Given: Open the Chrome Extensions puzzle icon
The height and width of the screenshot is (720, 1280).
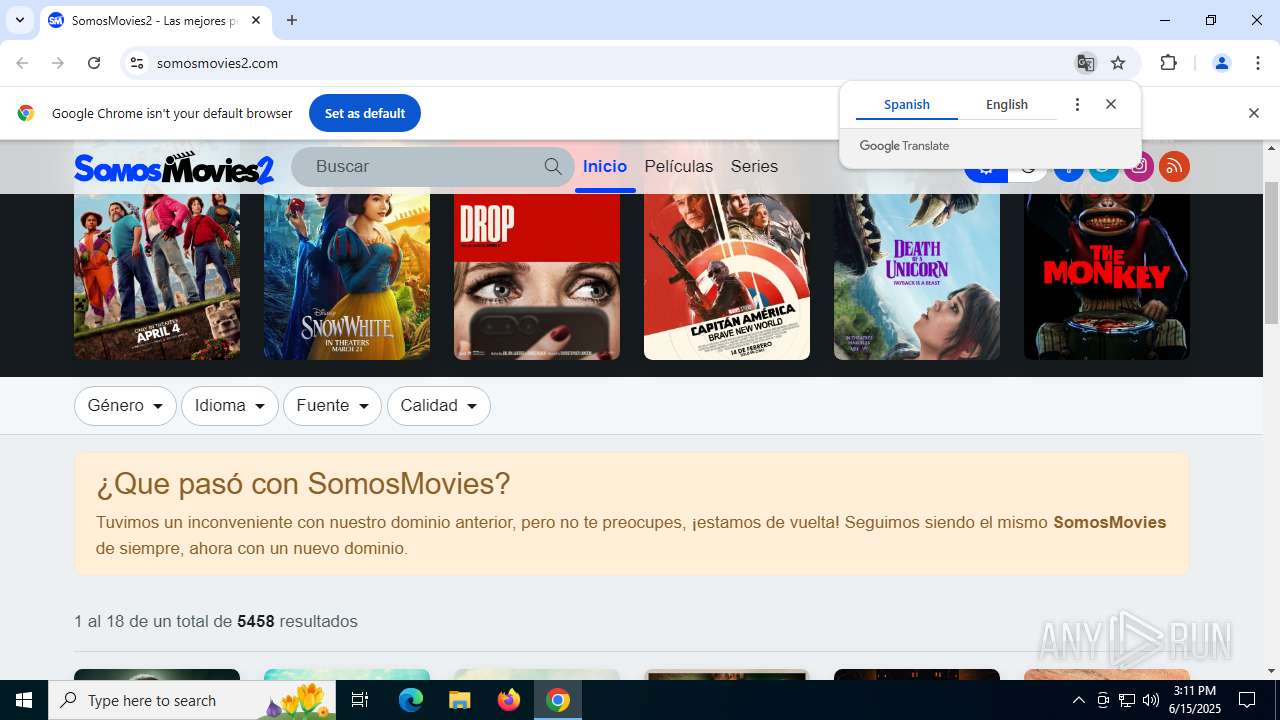Looking at the screenshot, I should [1168, 63].
